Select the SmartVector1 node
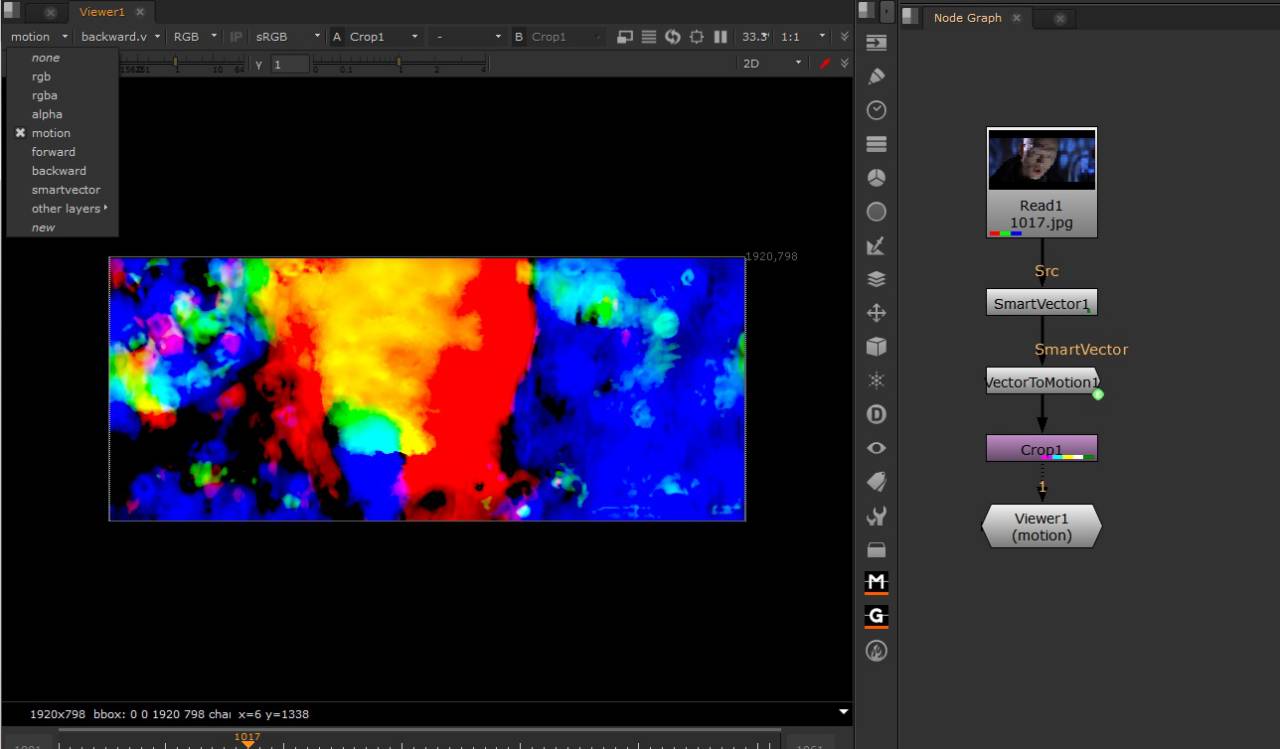The height and width of the screenshot is (749, 1280). tap(1041, 303)
